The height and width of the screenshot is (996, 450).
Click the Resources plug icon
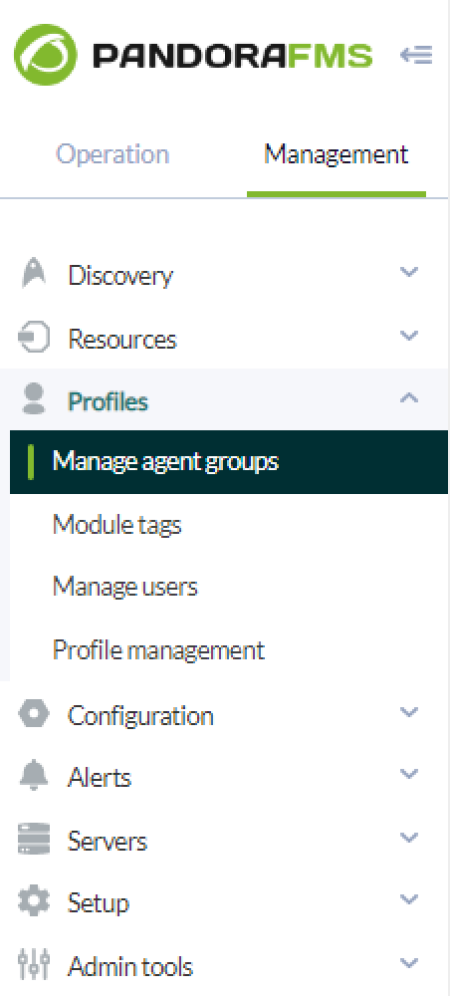click(x=33, y=337)
